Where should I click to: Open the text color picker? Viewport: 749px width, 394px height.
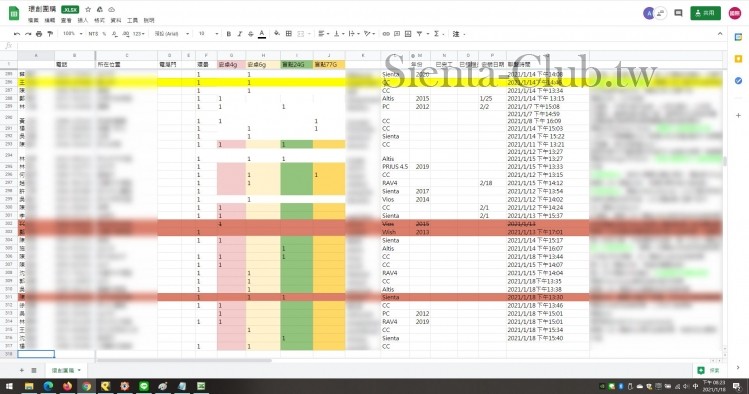click(262, 34)
